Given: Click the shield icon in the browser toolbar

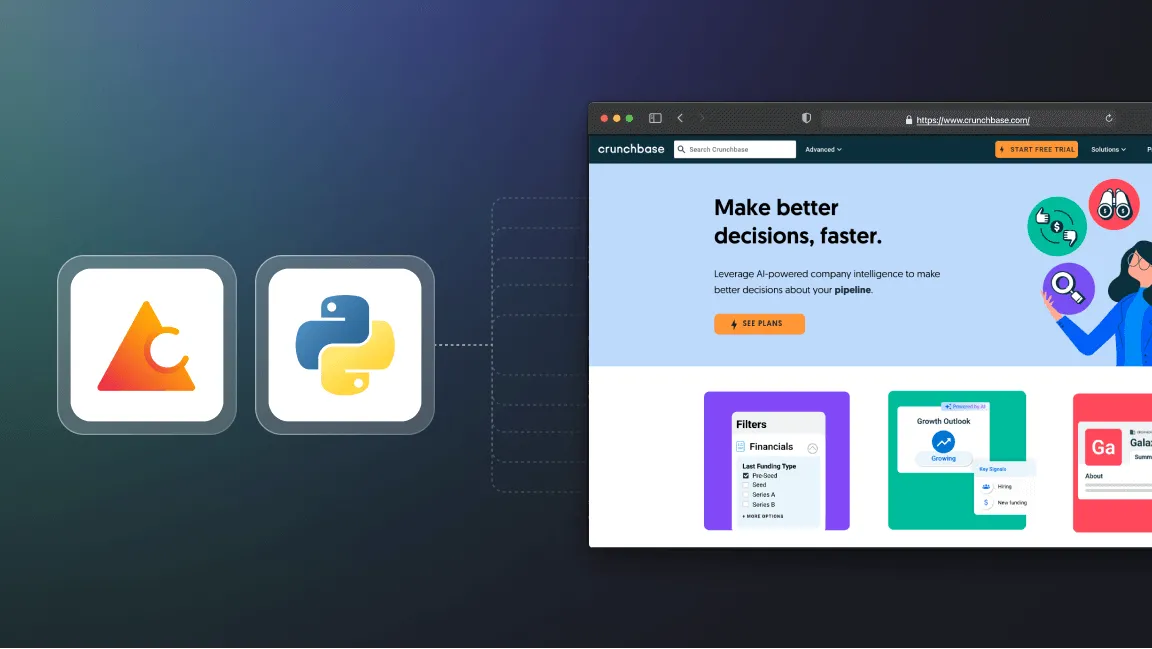Looking at the screenshot, I should pyautogui.click(x=806, y=117).
